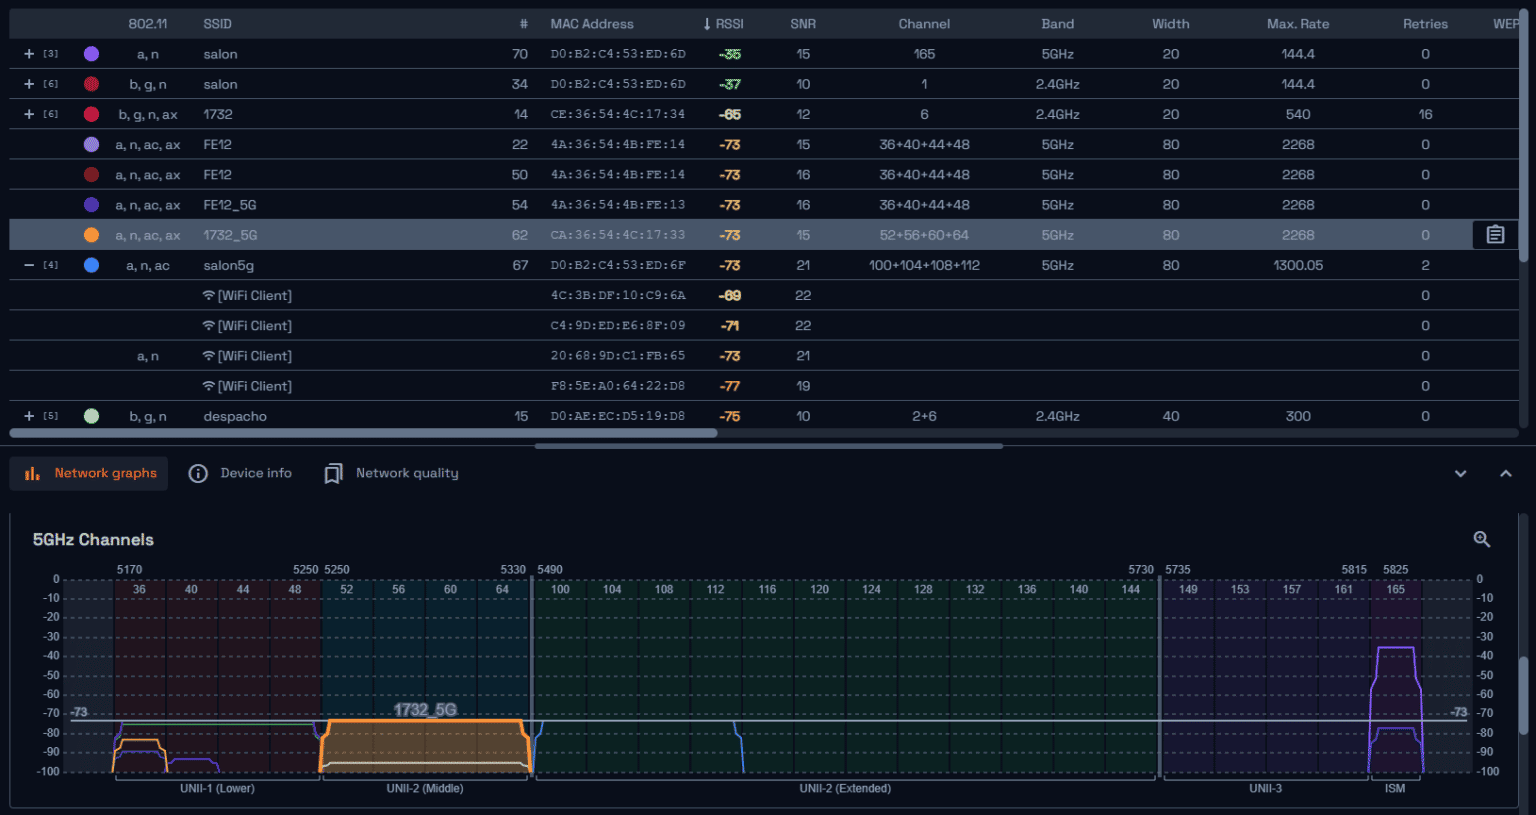The width and height of the screenshot is (1536, 815).
Task: Click the green status dot beside despacho
Action: point(91,415)
